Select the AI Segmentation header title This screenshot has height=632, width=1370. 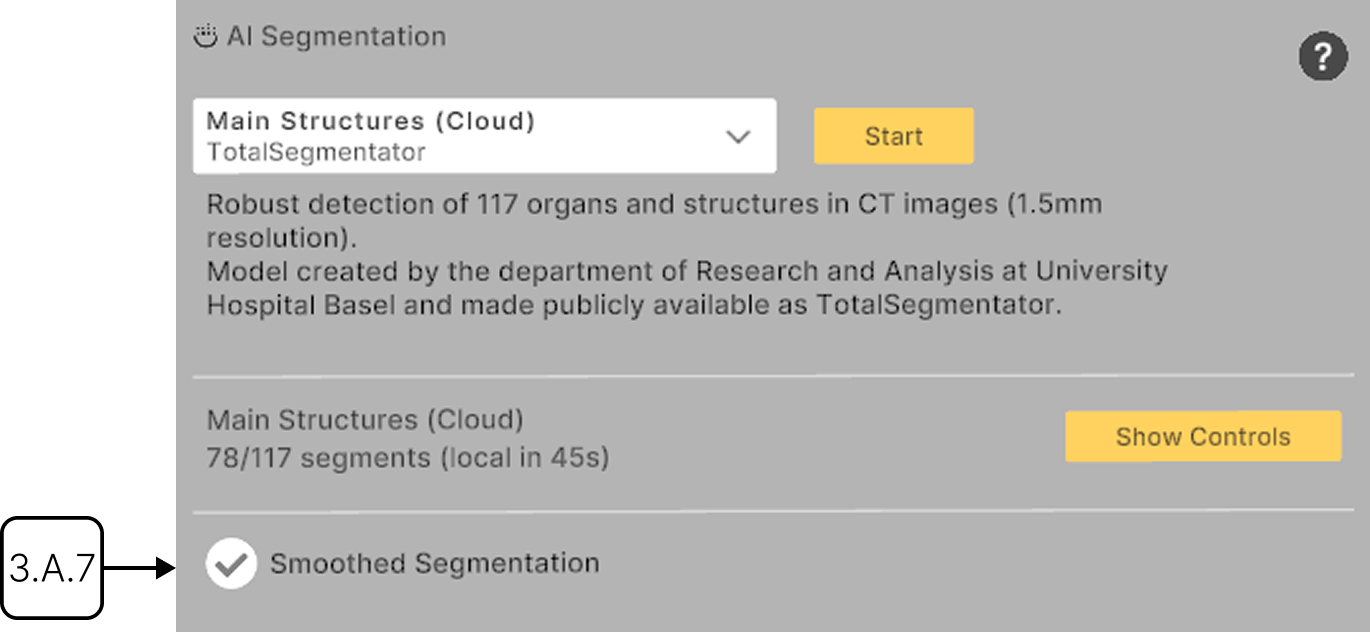pos(336,37)
